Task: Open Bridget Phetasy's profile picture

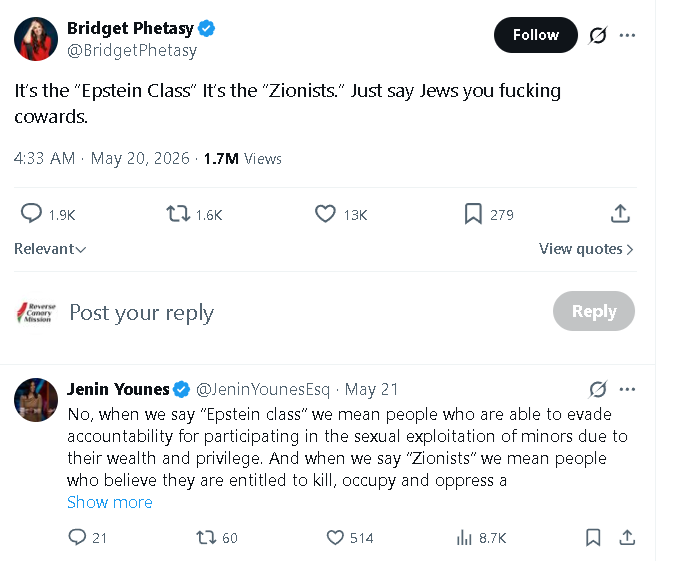Action: click(36, 39)
